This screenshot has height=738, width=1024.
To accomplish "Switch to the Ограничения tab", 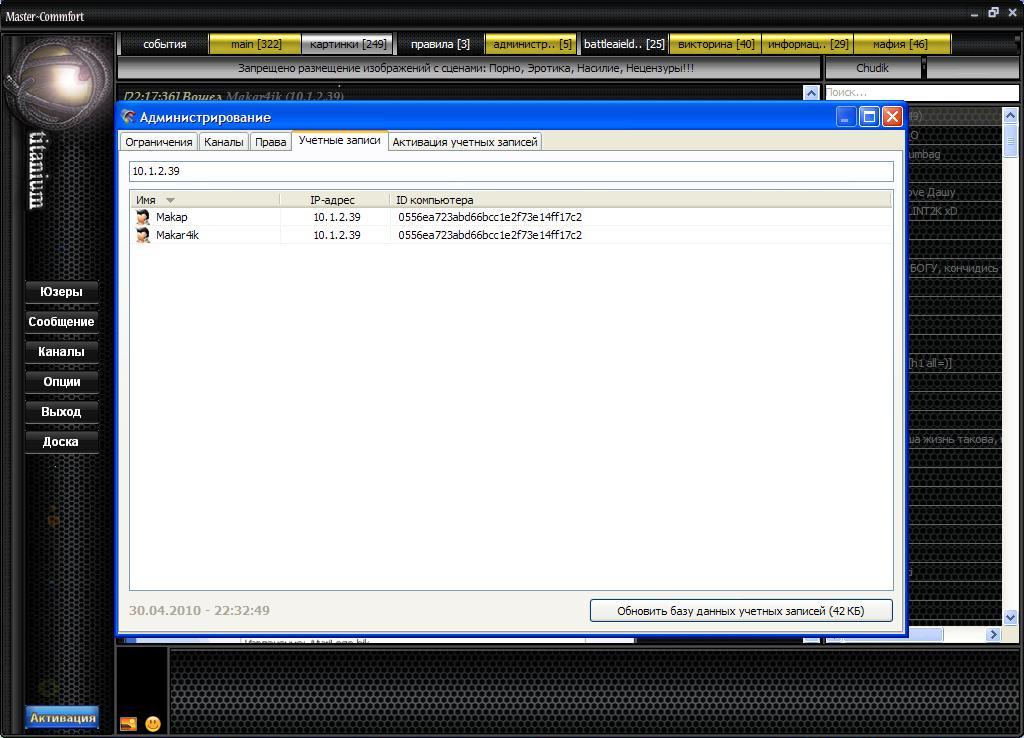I will [159, 142].
